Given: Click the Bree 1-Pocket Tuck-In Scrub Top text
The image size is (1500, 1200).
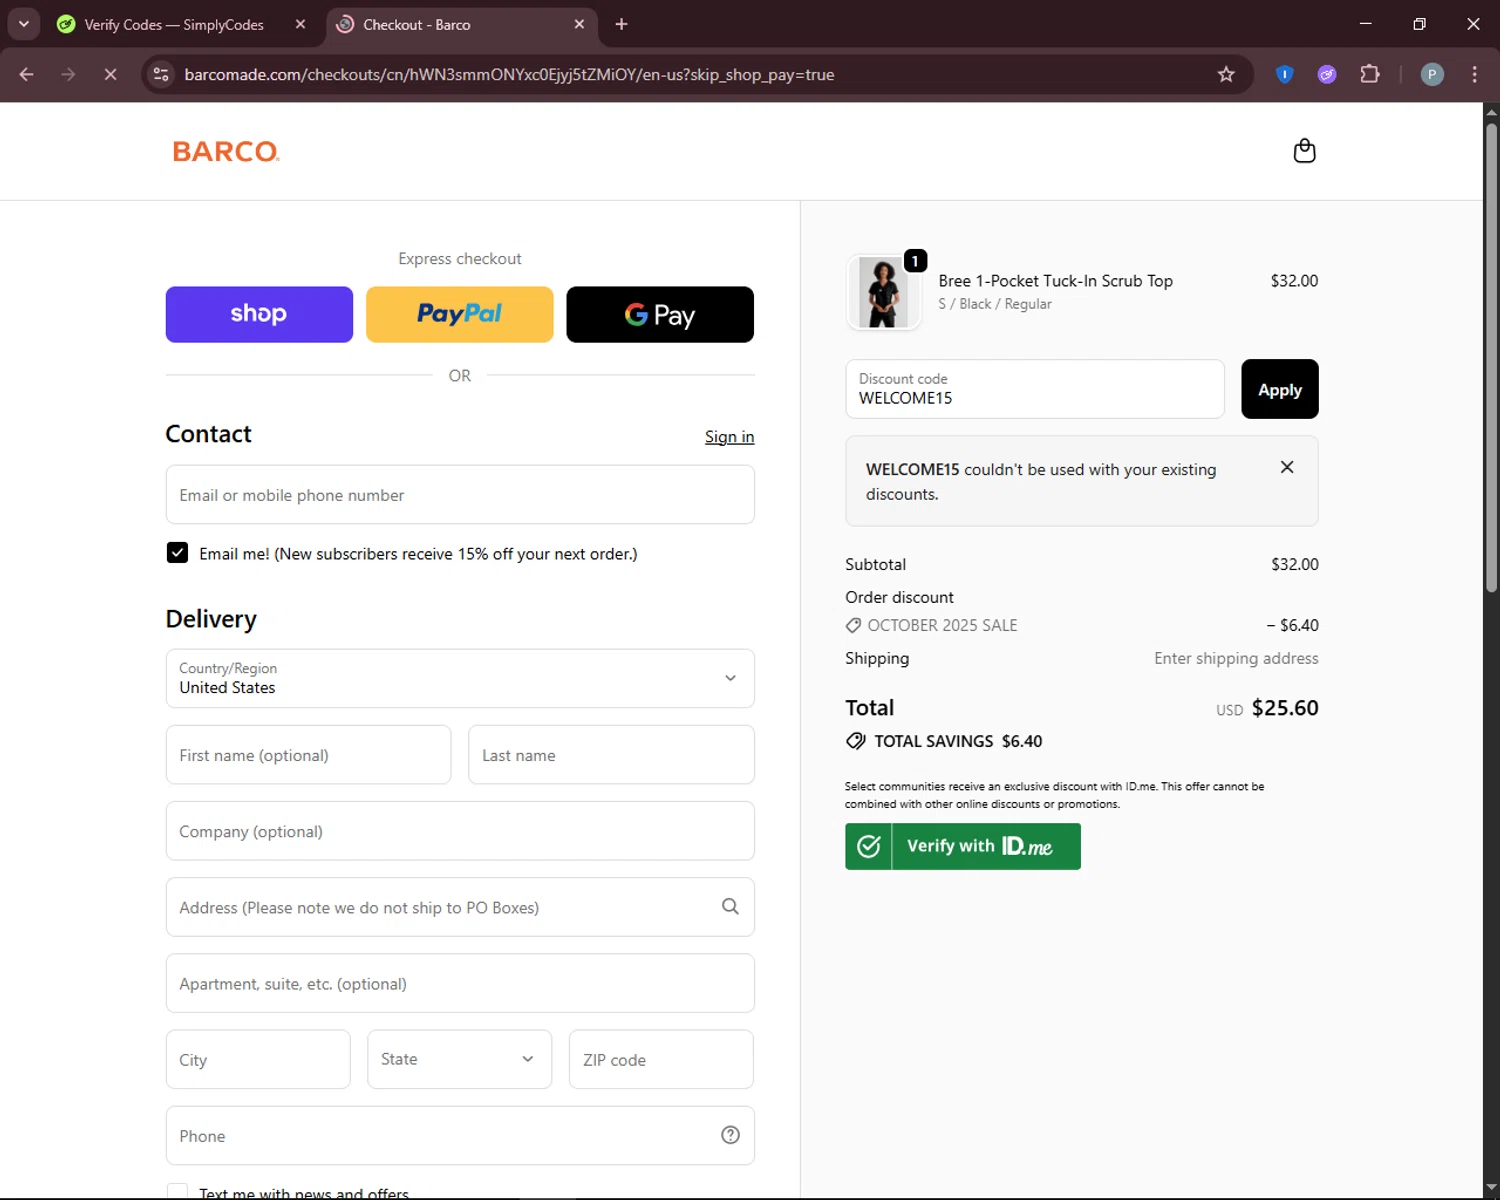Looking at the screenshot, I should click(1055, 281).
